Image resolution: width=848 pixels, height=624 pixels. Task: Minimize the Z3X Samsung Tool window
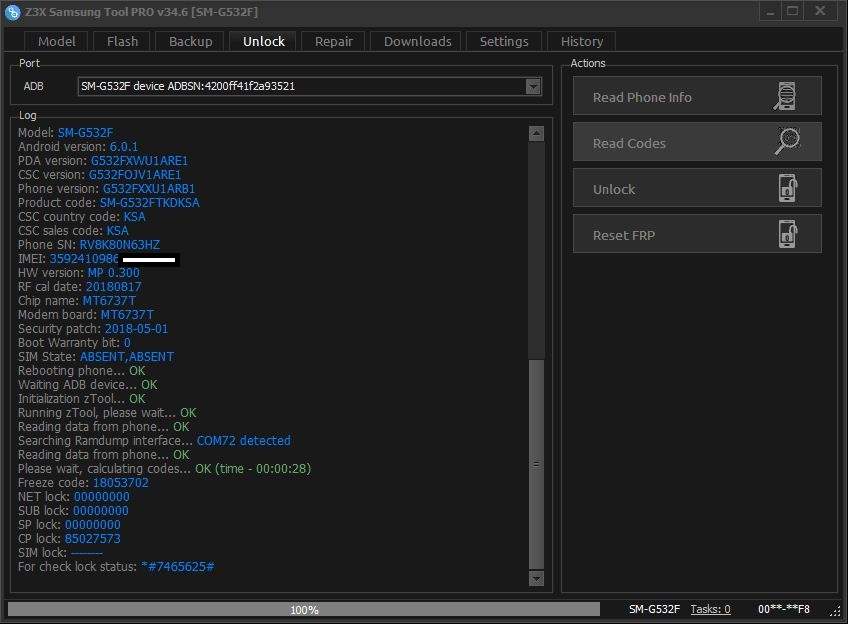(770, 11)
